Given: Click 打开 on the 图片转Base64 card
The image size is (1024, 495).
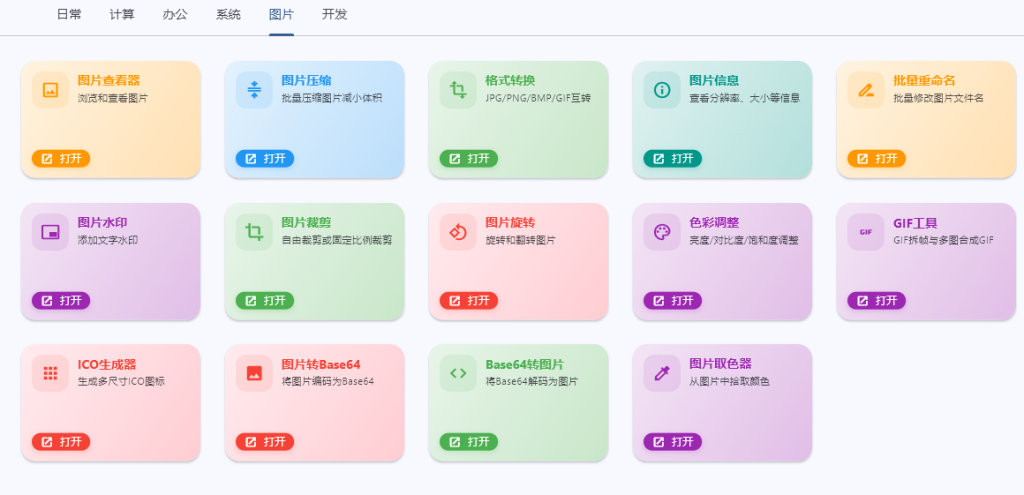Looking at the screenshot, I should [264, 442].
